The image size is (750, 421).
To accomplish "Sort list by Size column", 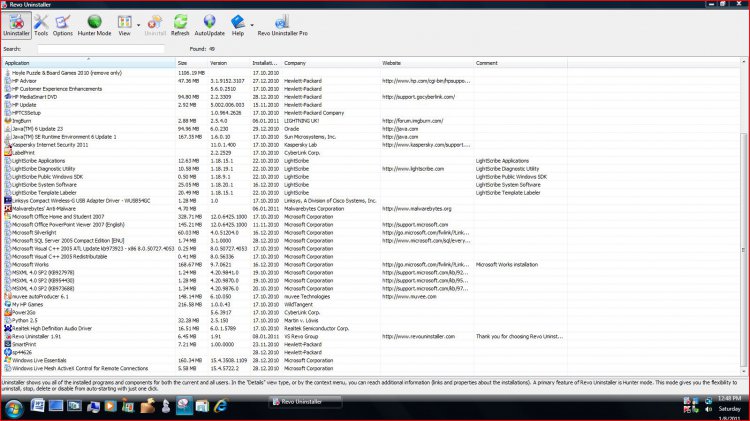I will 191,63.
